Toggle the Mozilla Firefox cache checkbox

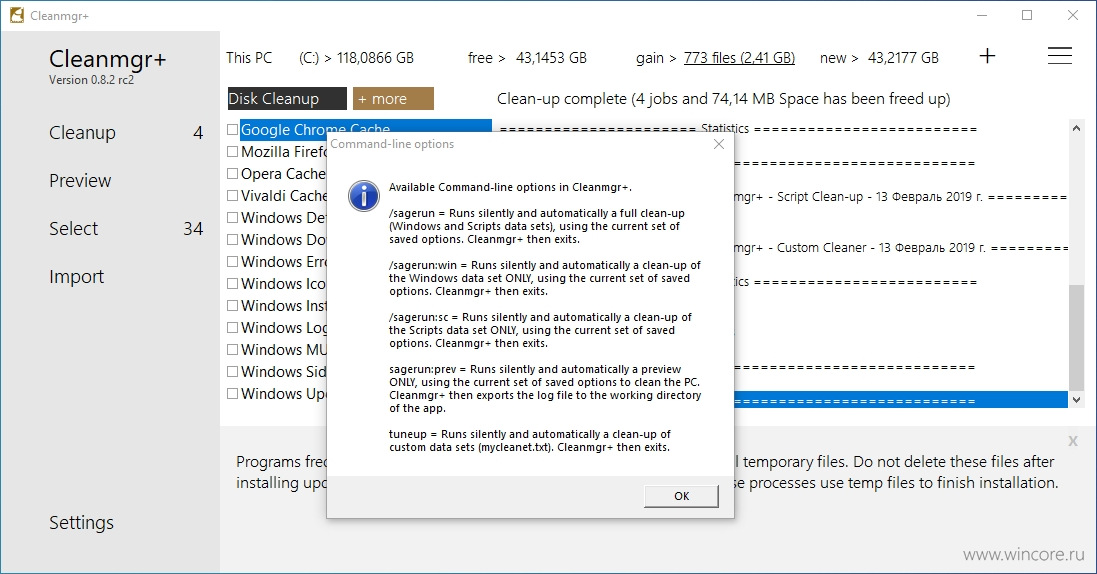click(232, 151)
